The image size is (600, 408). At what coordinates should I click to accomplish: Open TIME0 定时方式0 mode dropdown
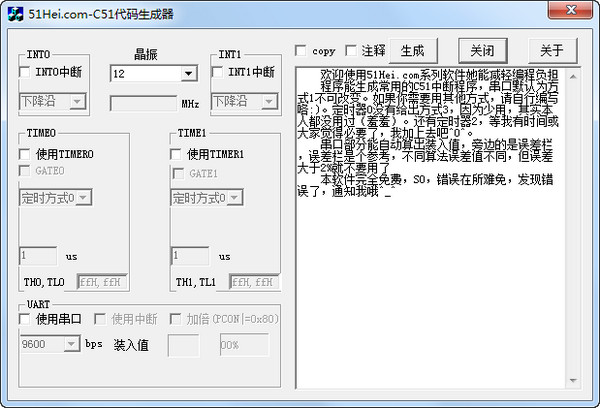point(55,197)
